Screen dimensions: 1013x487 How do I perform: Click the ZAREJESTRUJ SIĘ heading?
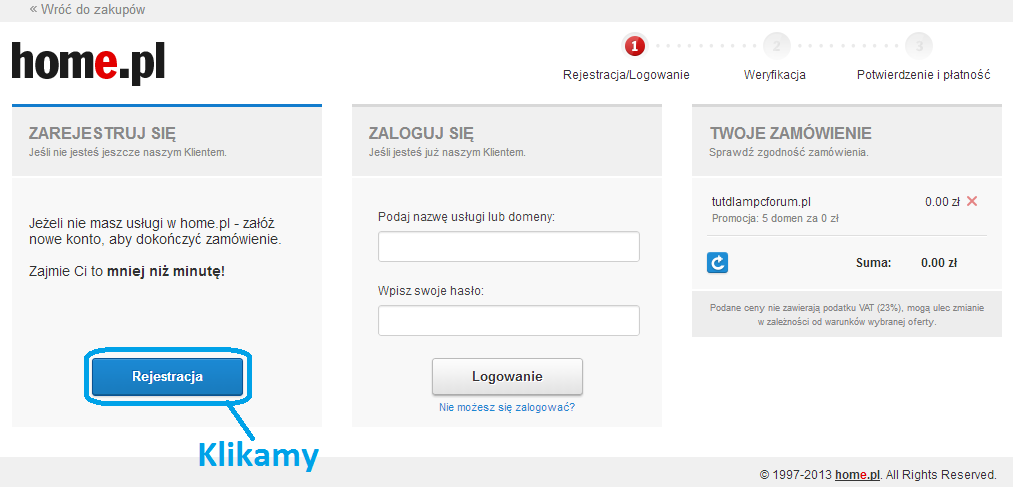pyautogui.click(x=103, y=134)
